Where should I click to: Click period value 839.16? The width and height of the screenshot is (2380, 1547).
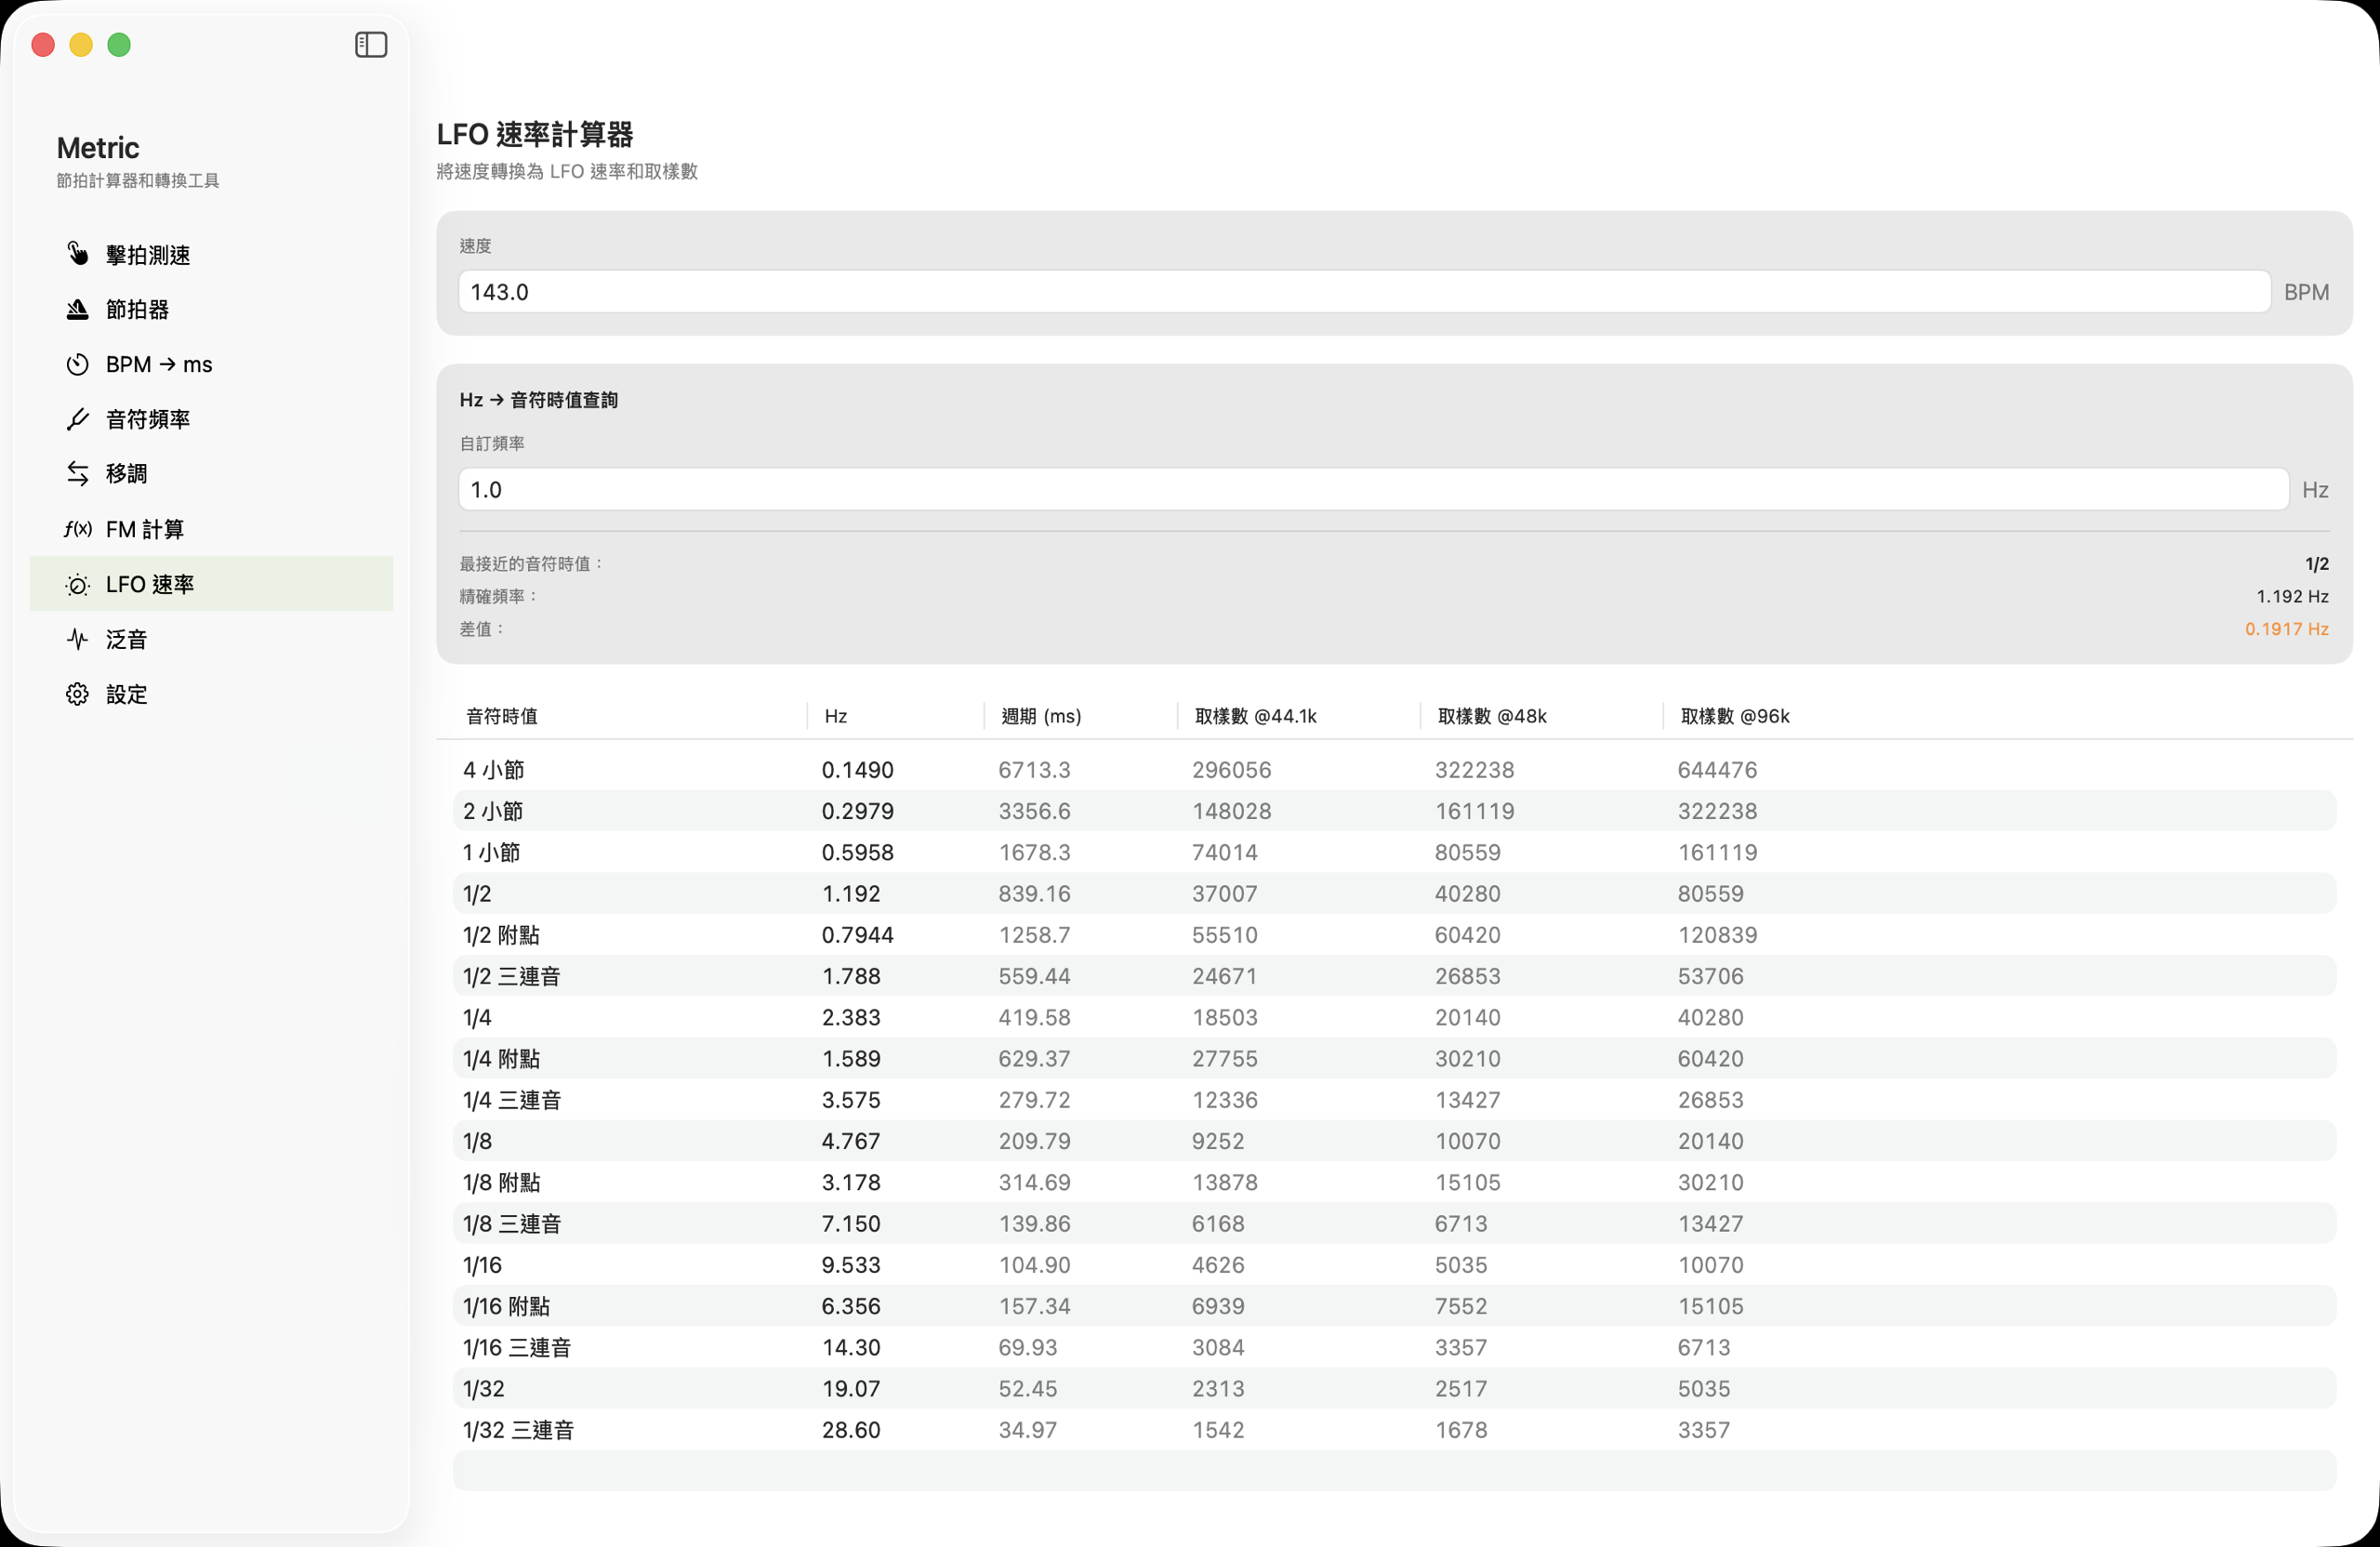[x=1034, y=894]
